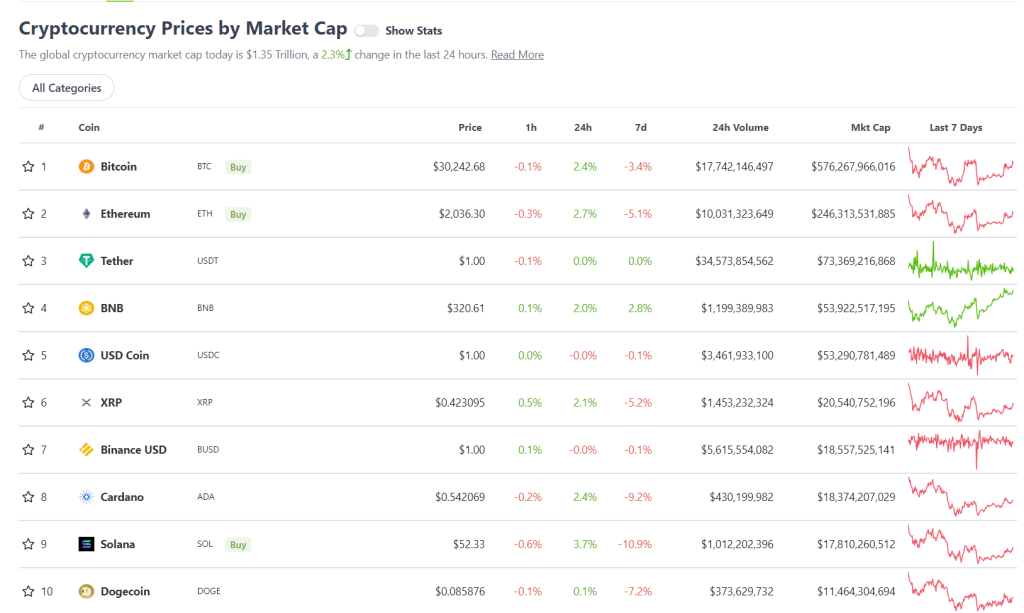The width and height of the screenshot is (1024, 613).
Task: Sort by the Mkt Cap column header
Action: point(871,127)
